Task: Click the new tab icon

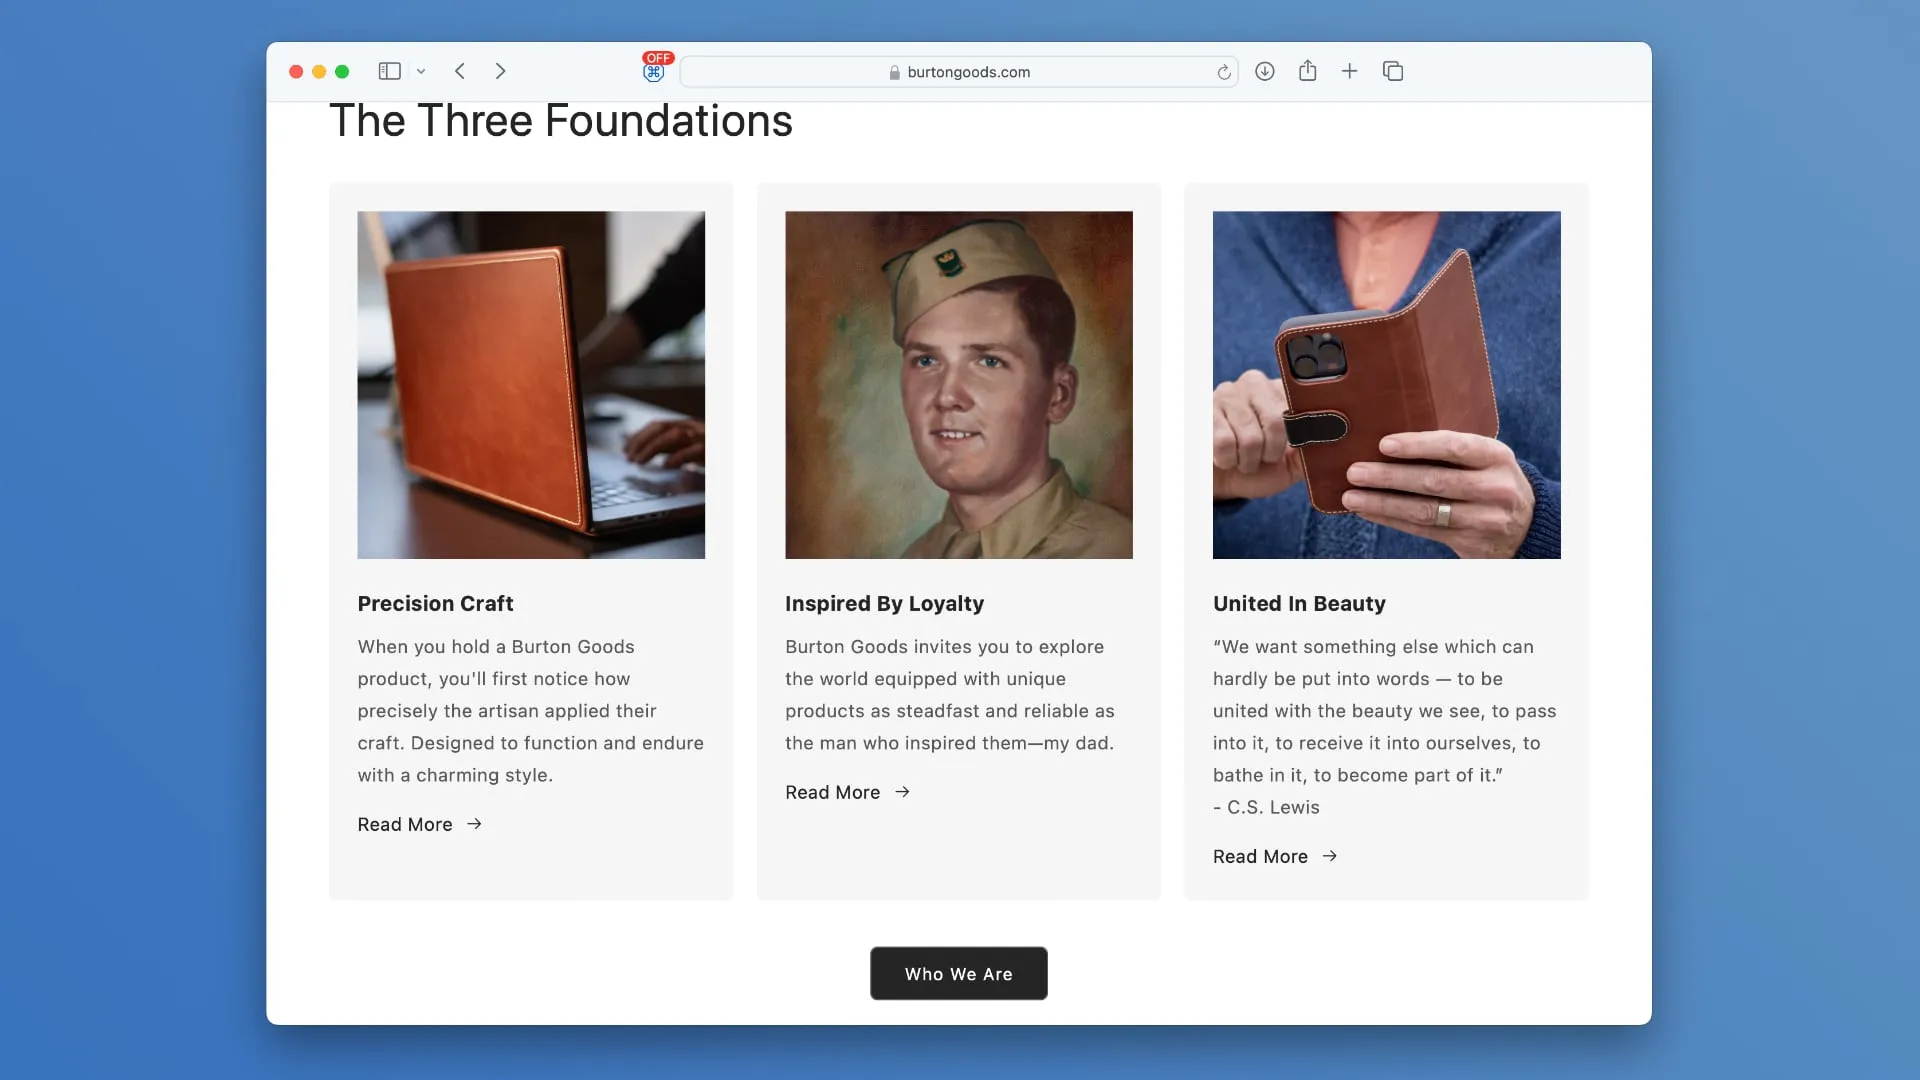Action: pyautogui.click(x=1349, y=71)
